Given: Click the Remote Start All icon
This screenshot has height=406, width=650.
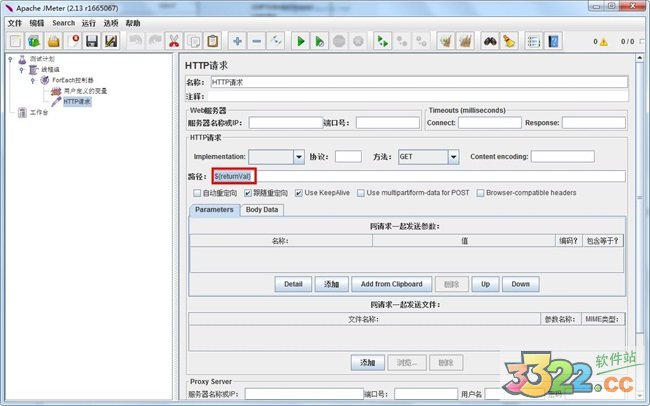Looking at the screenshot, I should pyautogui.click(x=383, y=41).
